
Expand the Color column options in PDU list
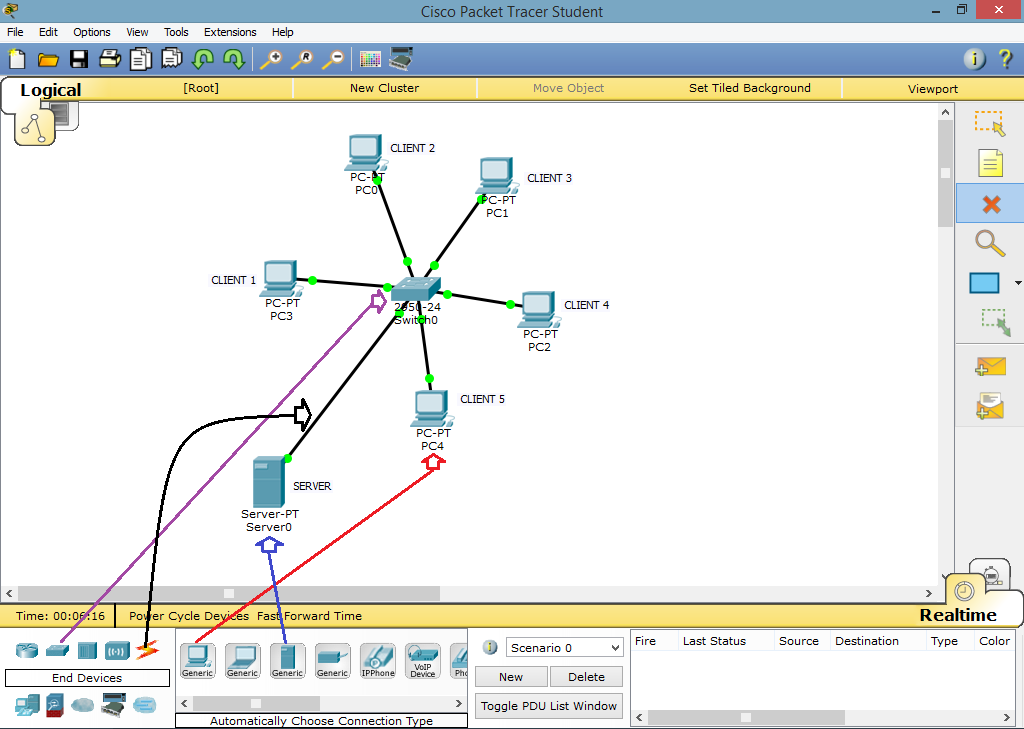click(x=994, y=641)
